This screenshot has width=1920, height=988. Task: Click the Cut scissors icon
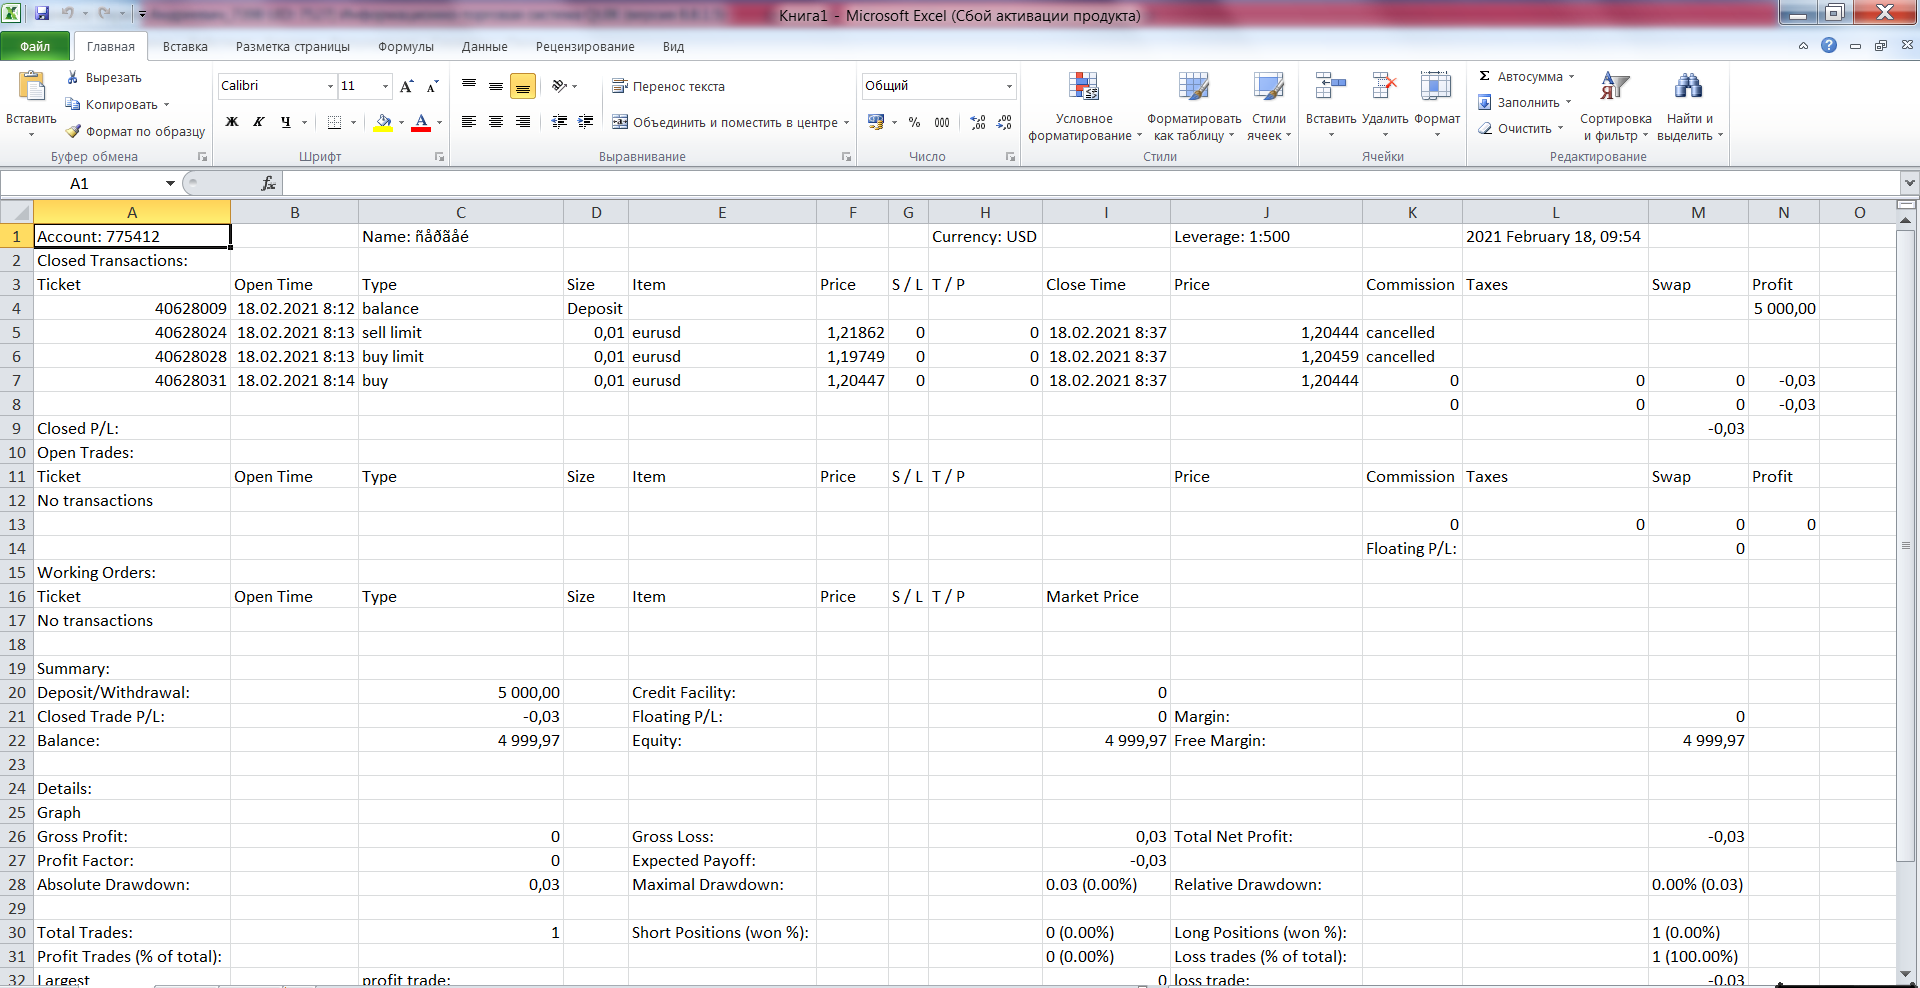tap(73, 77)
